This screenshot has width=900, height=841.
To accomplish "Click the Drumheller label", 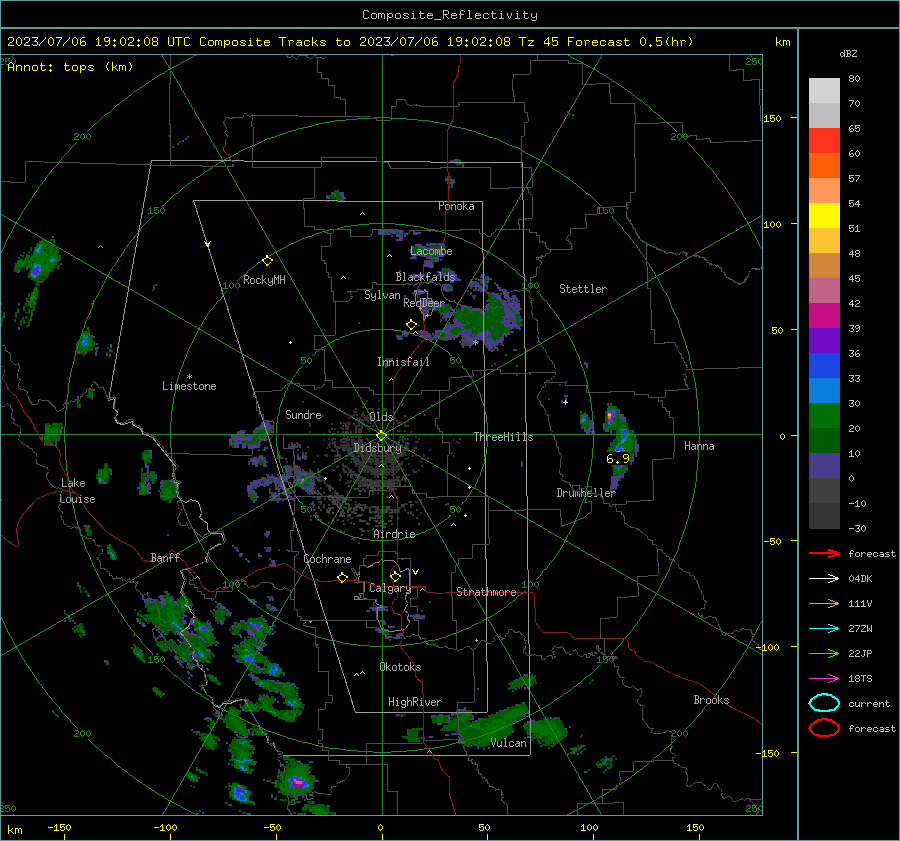I will tap(586, 493).
